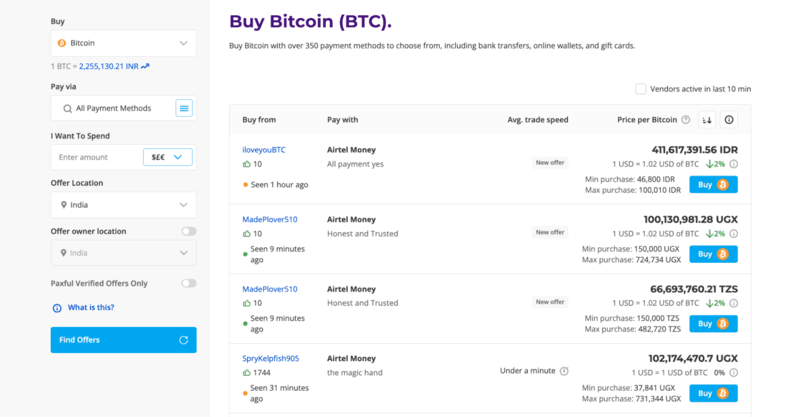Viewport: 800px width, 417px height.
Task: Click the What is this? link
Action: 91,307
